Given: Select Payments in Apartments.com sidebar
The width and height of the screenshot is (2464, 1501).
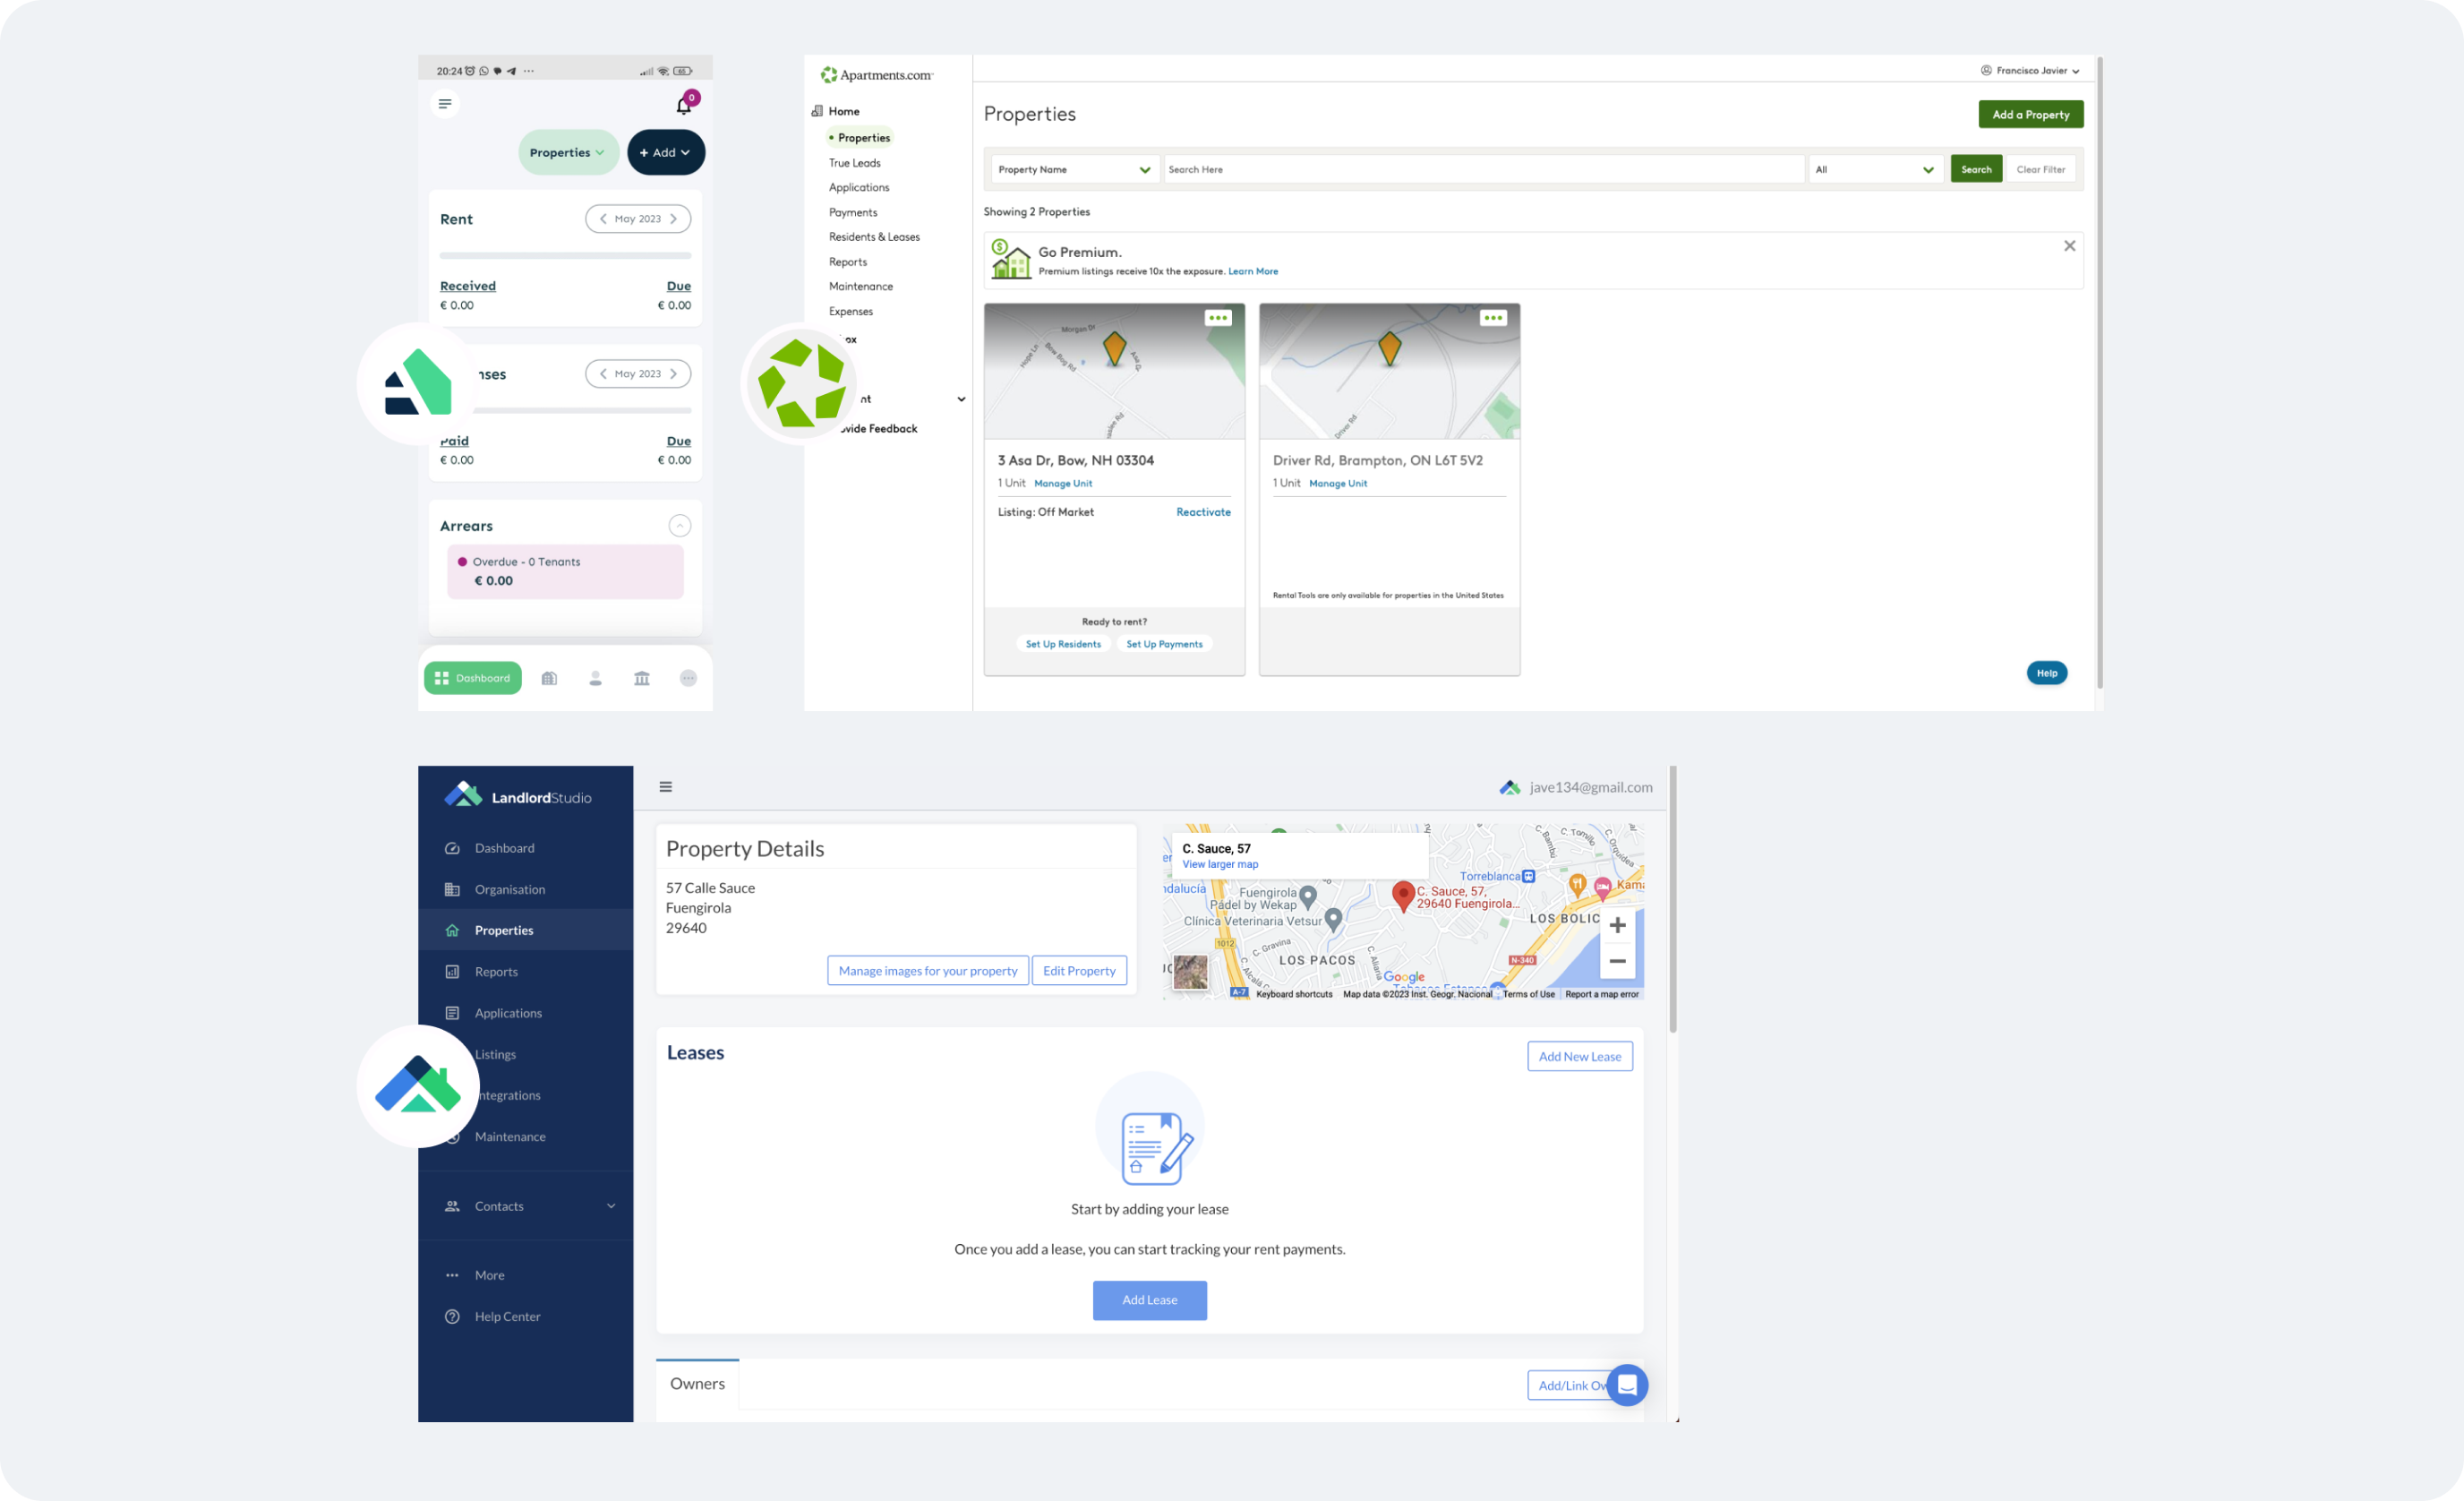Looking at the screenshot, I should click(x=853, y=213).
